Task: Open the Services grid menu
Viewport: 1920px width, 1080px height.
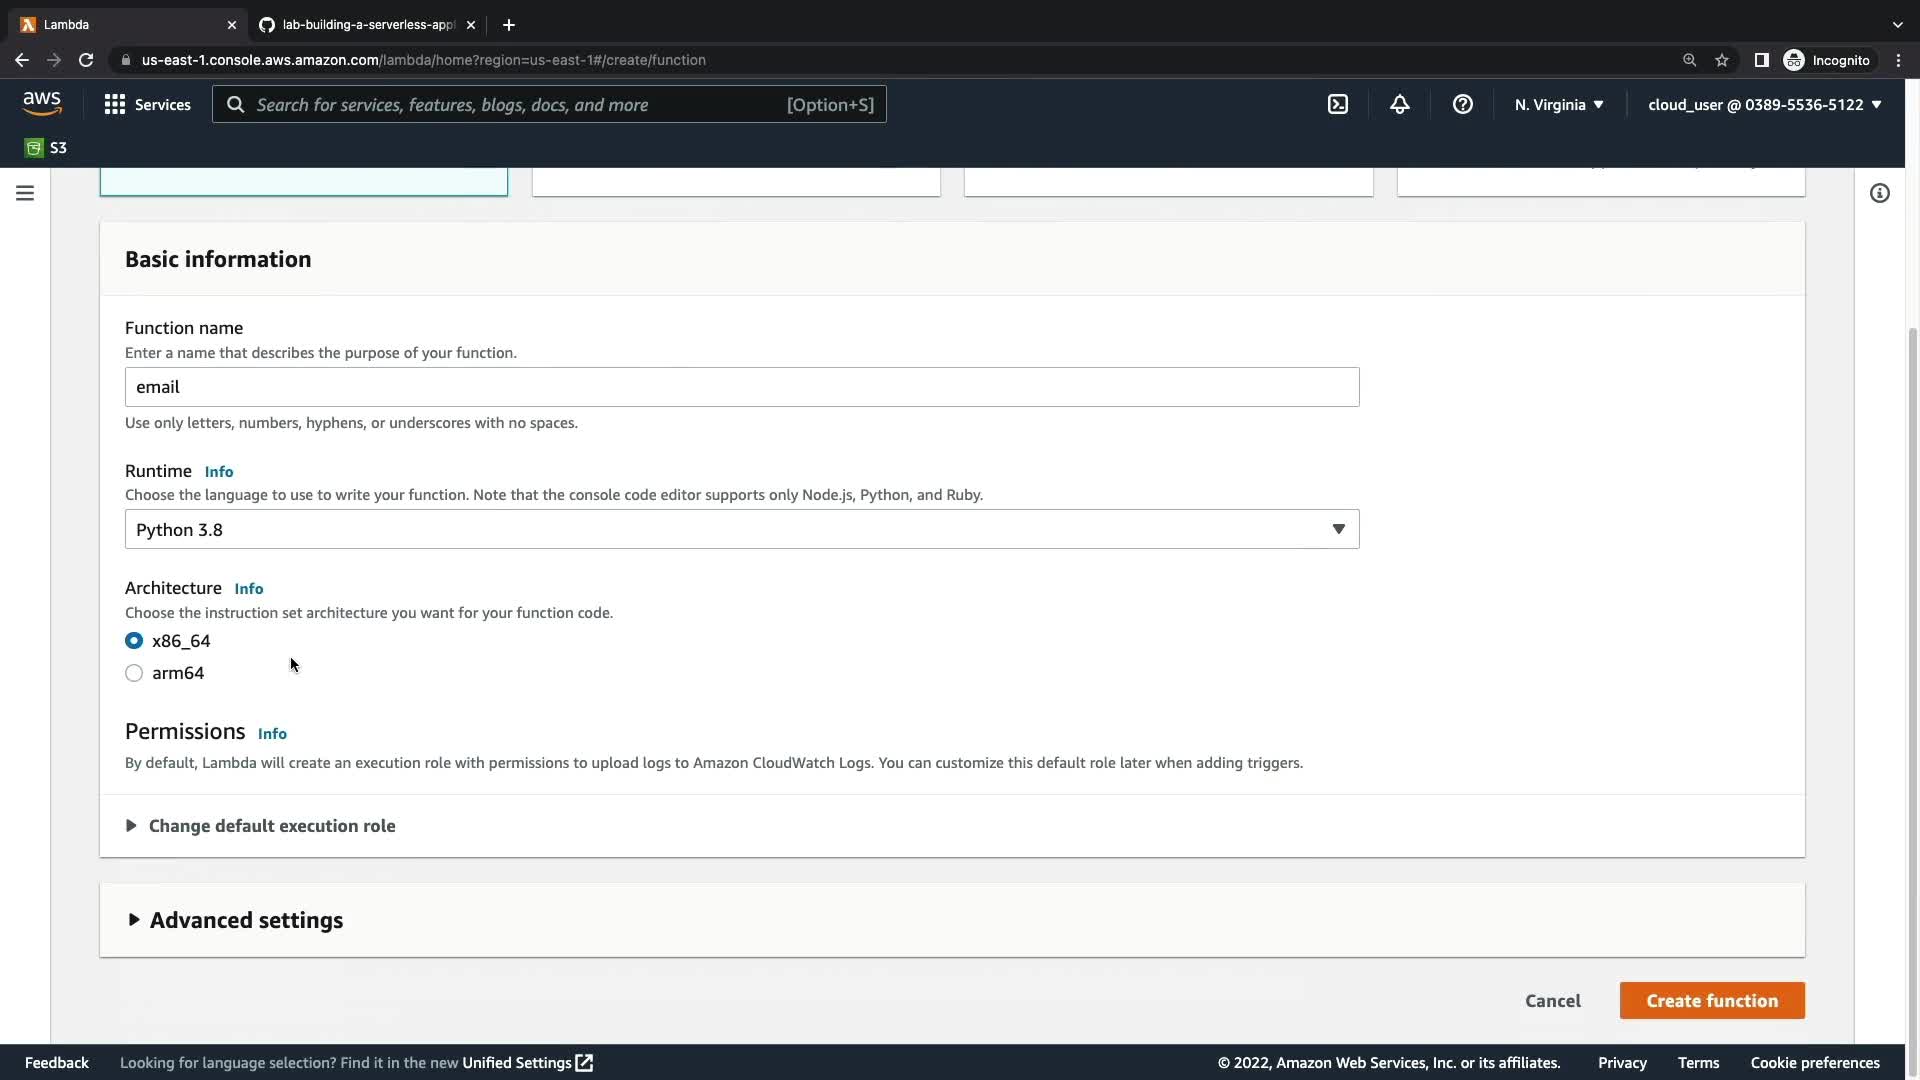Action: point(147,104)
